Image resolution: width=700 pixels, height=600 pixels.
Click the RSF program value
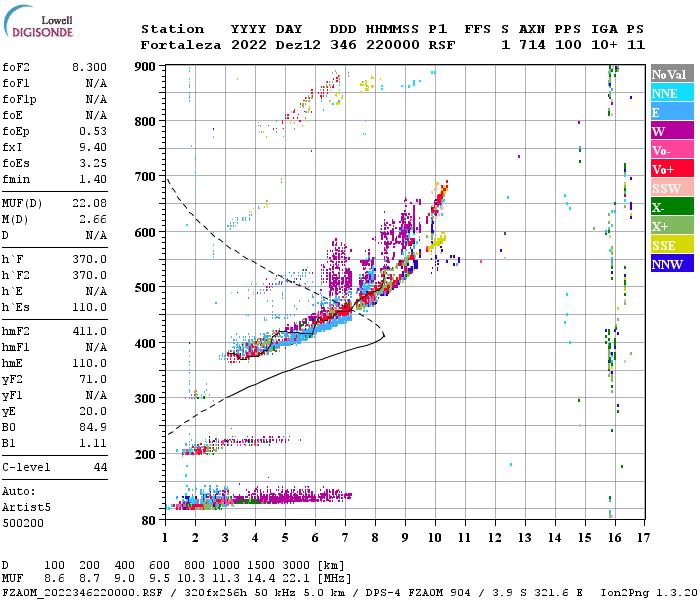[442, 45]
